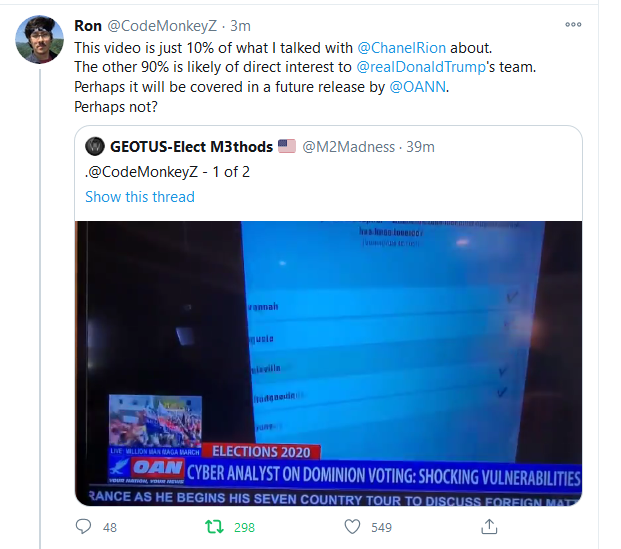Click the Ron display name

pyautogui.click(x=88, y=26)
